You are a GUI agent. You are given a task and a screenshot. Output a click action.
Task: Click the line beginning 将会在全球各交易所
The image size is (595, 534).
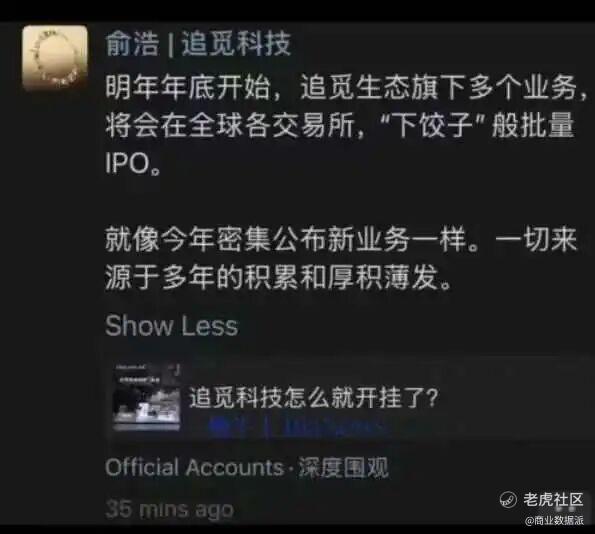[x=340, y=125]
